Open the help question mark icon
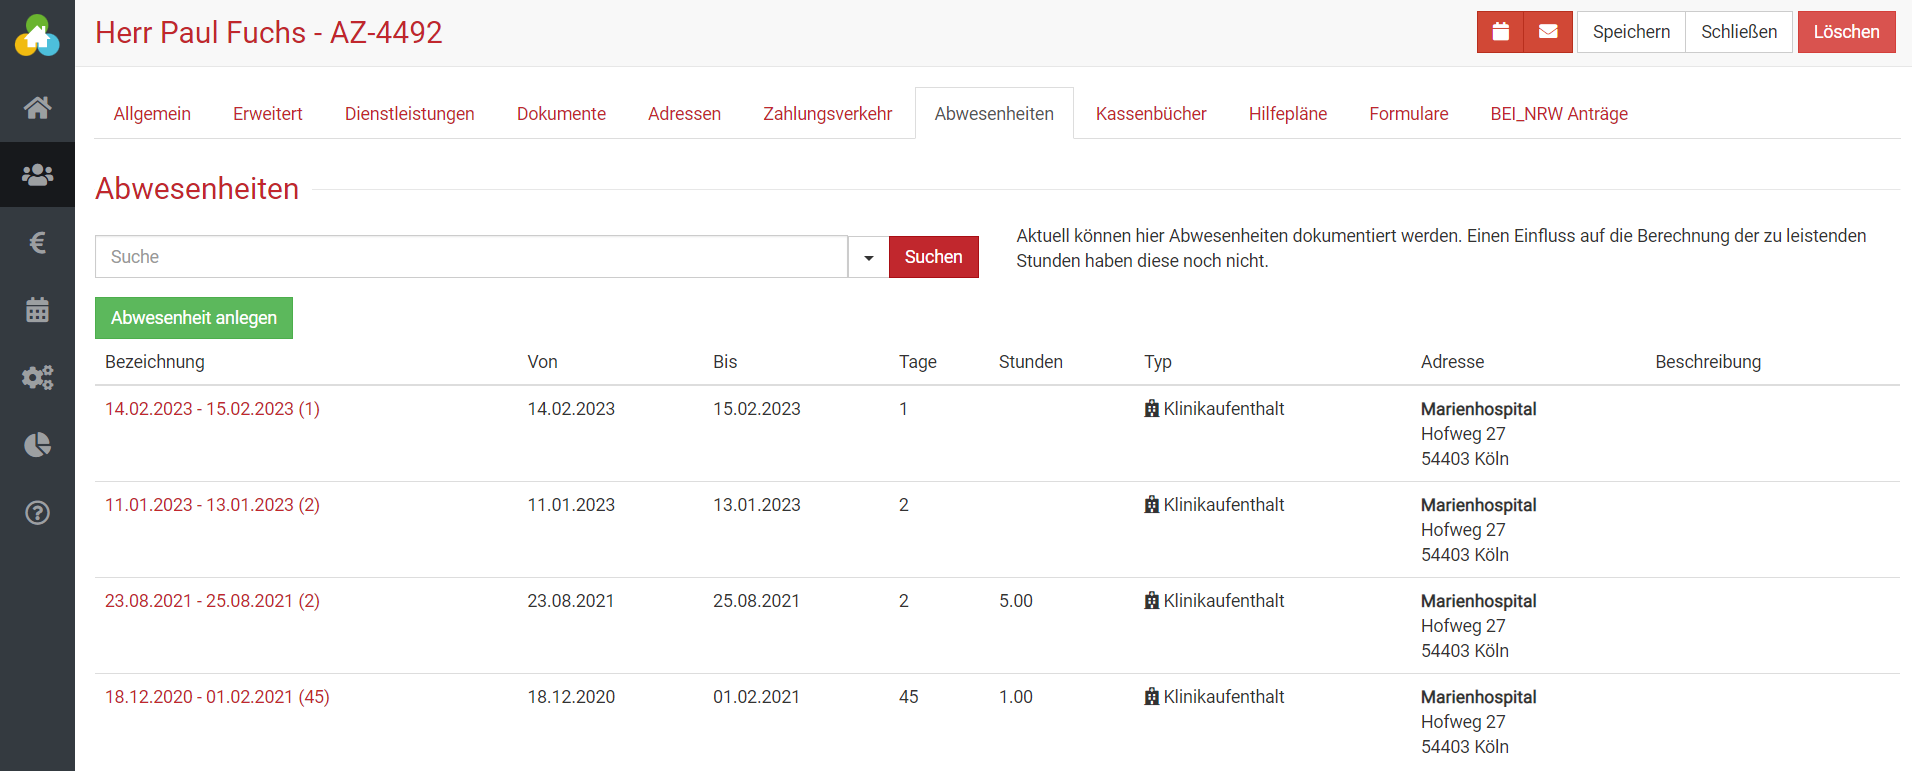This screenshot has width=1912, height=771. [x=37, y=513]
